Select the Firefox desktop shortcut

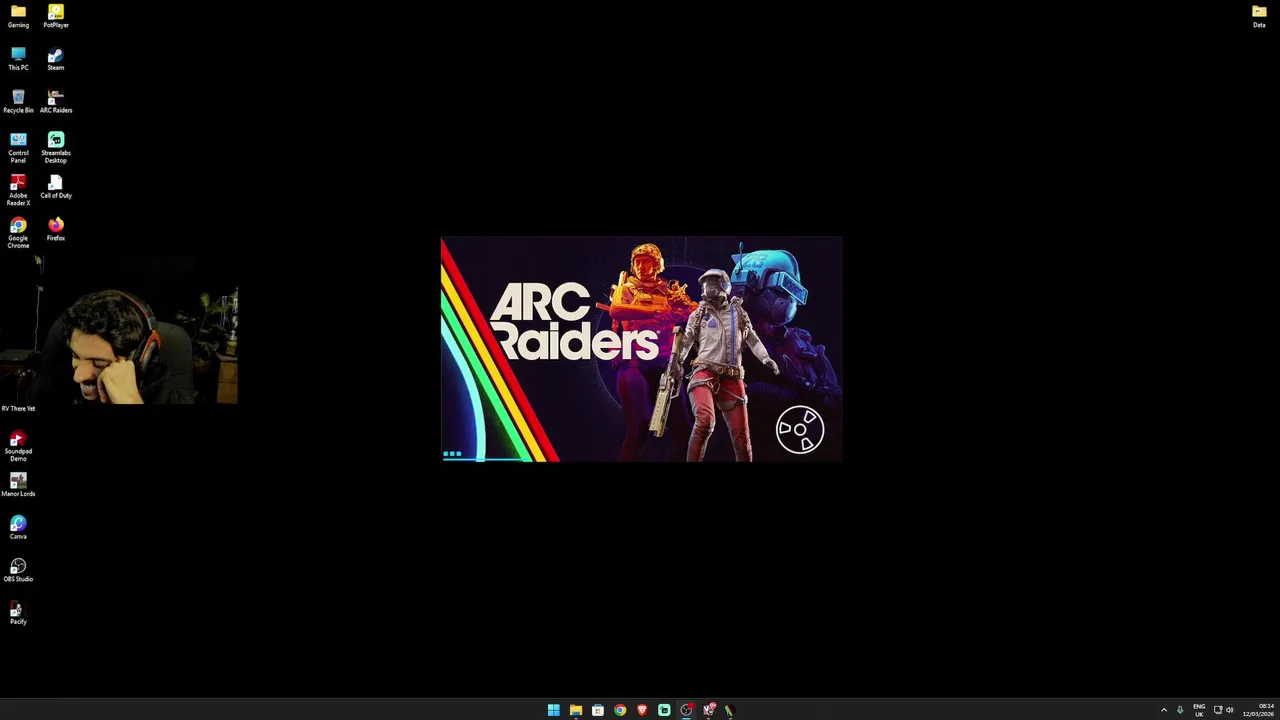pos(56,230)
